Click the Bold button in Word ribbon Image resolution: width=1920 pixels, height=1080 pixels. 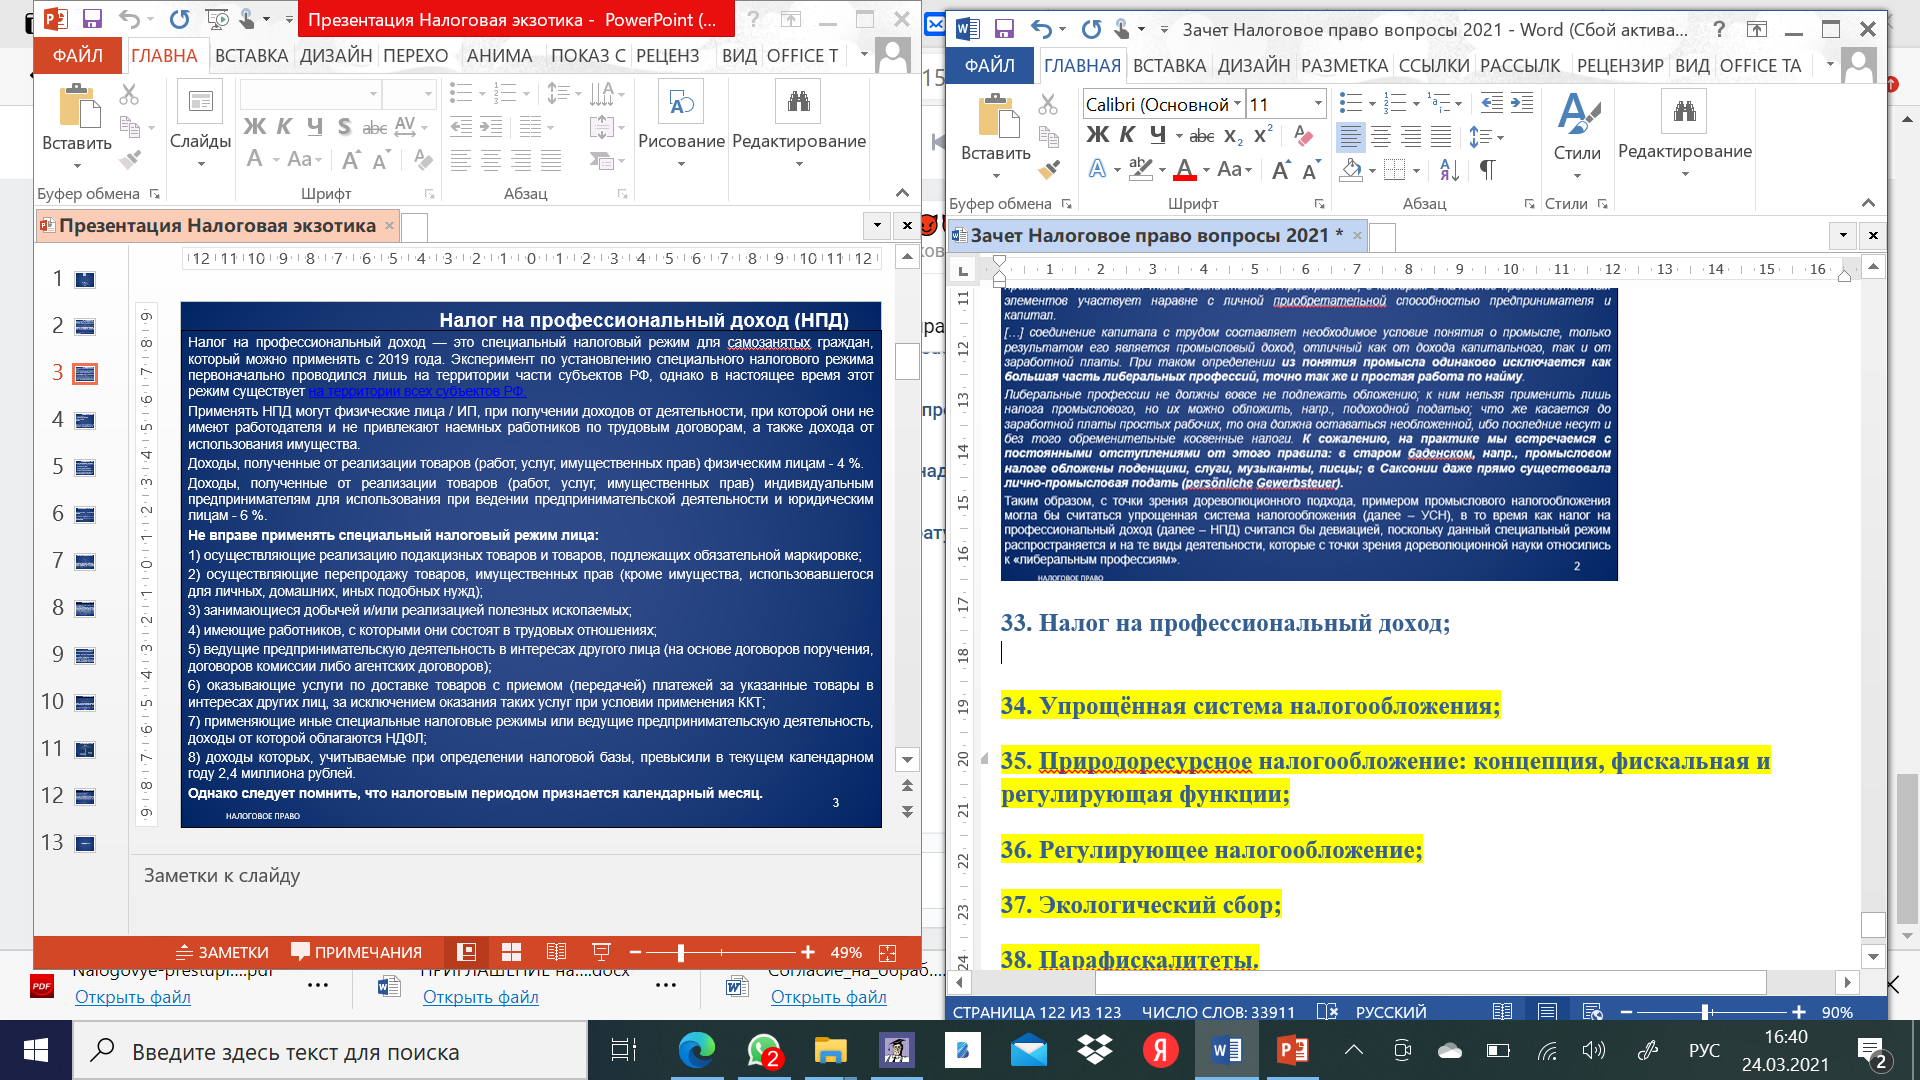coord(1097,135)
